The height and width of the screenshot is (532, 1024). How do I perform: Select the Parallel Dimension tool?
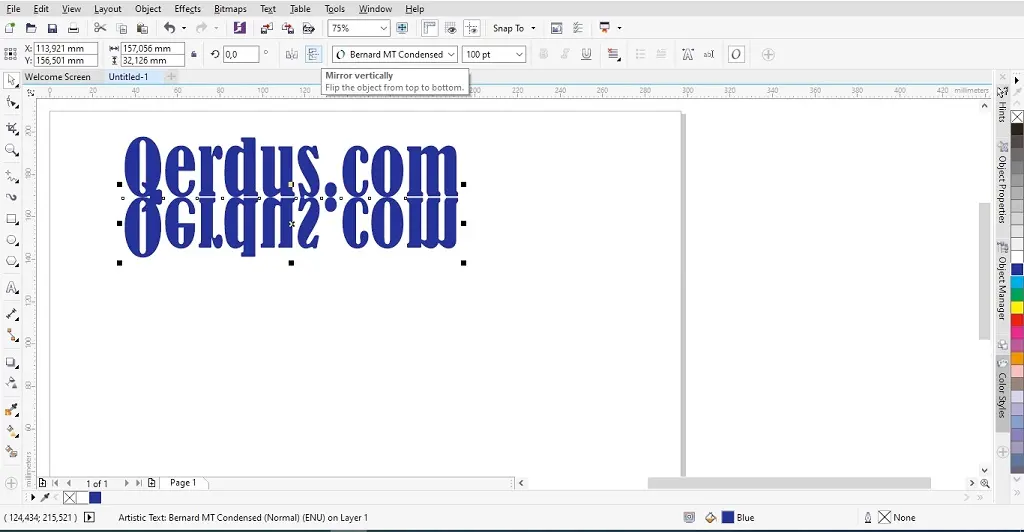click(x=11, y=314)
